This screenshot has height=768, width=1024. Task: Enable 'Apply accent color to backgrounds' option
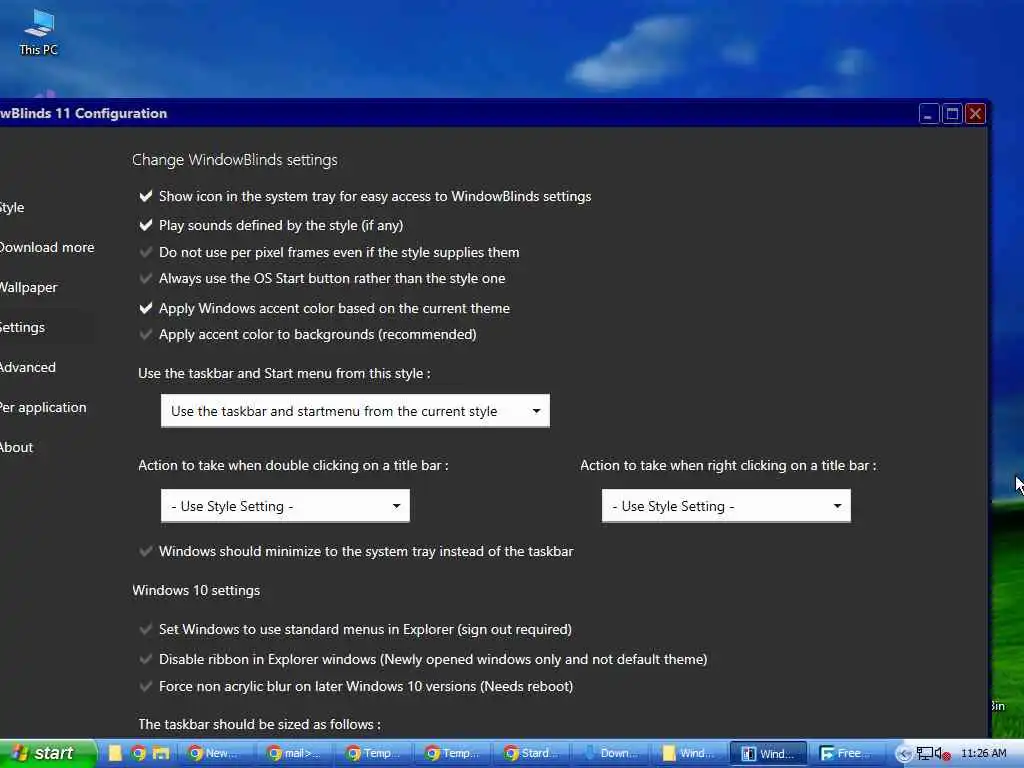point(146,334)
